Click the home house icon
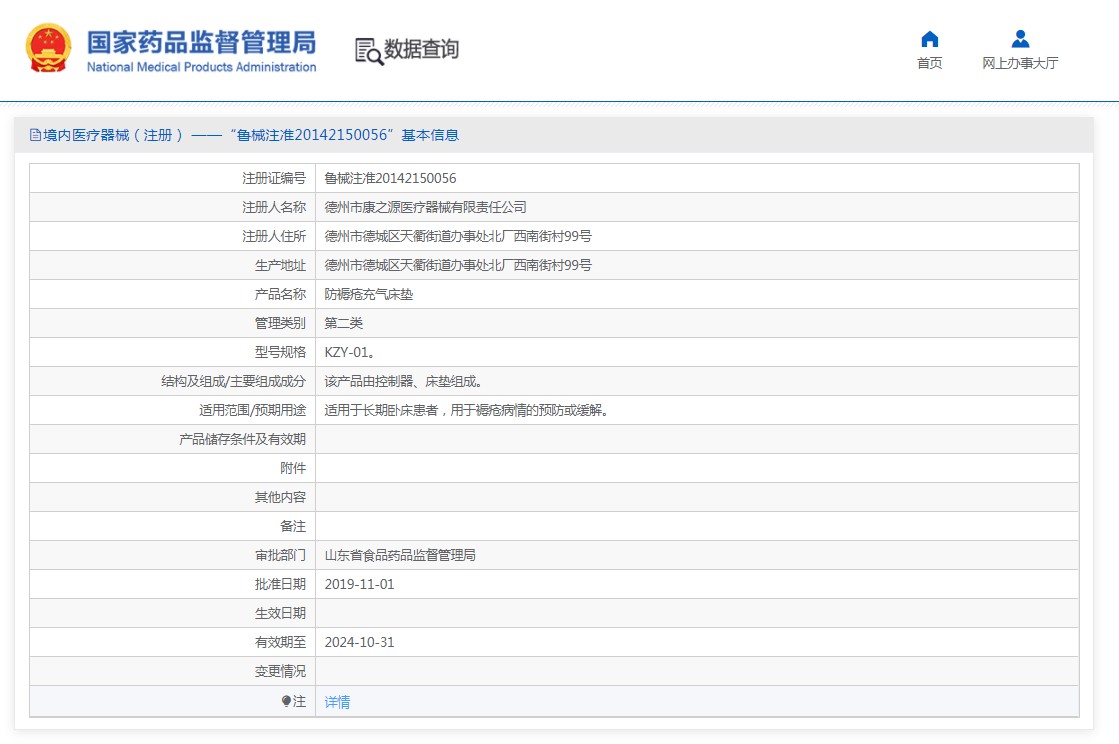1119x744 pixels. tap(929, 39)
